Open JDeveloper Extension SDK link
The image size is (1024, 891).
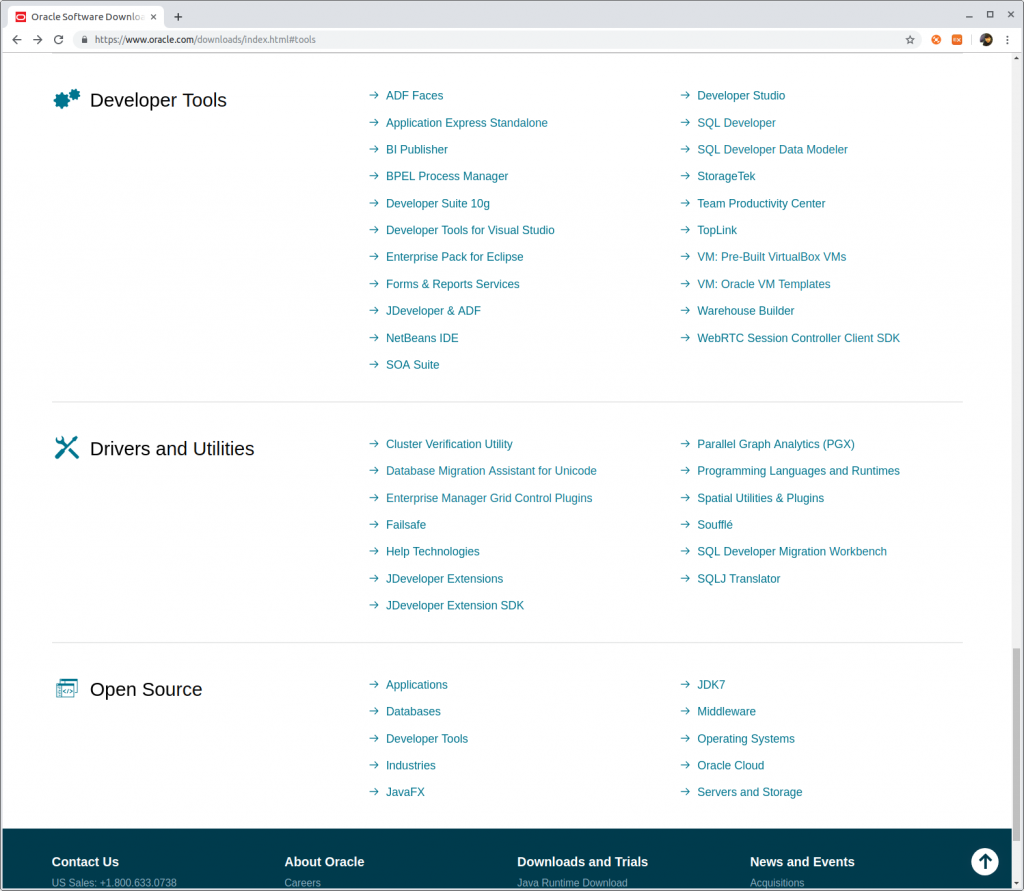coord(455,606)
